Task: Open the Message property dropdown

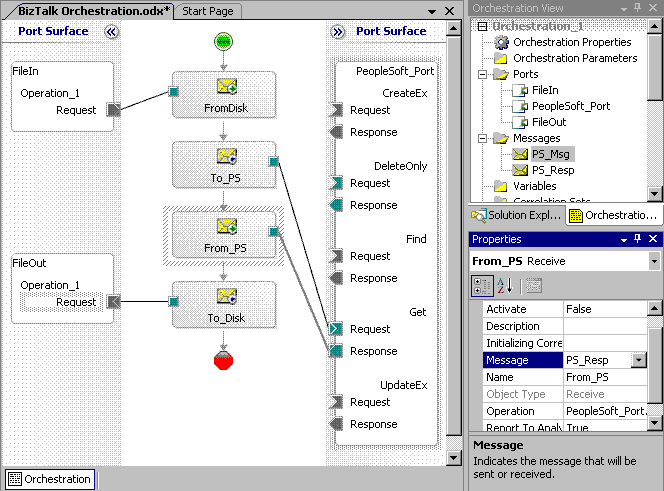Action: (639, 360)
